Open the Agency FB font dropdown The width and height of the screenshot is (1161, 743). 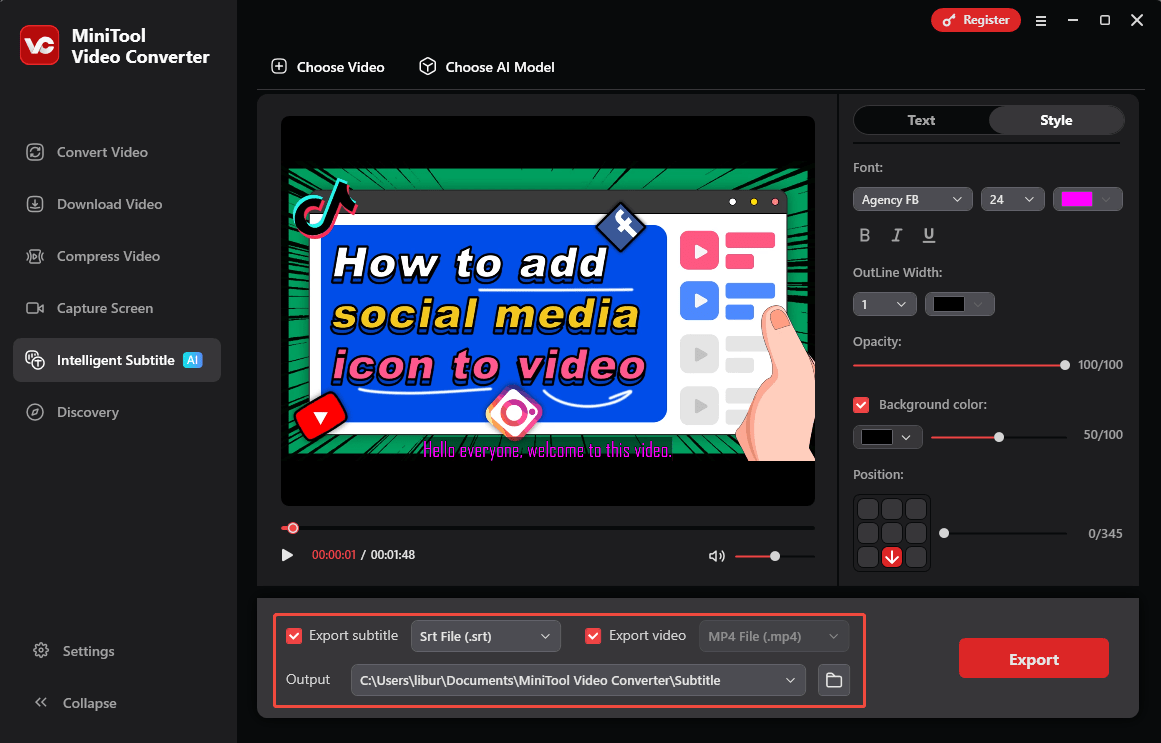pos(912,199)
